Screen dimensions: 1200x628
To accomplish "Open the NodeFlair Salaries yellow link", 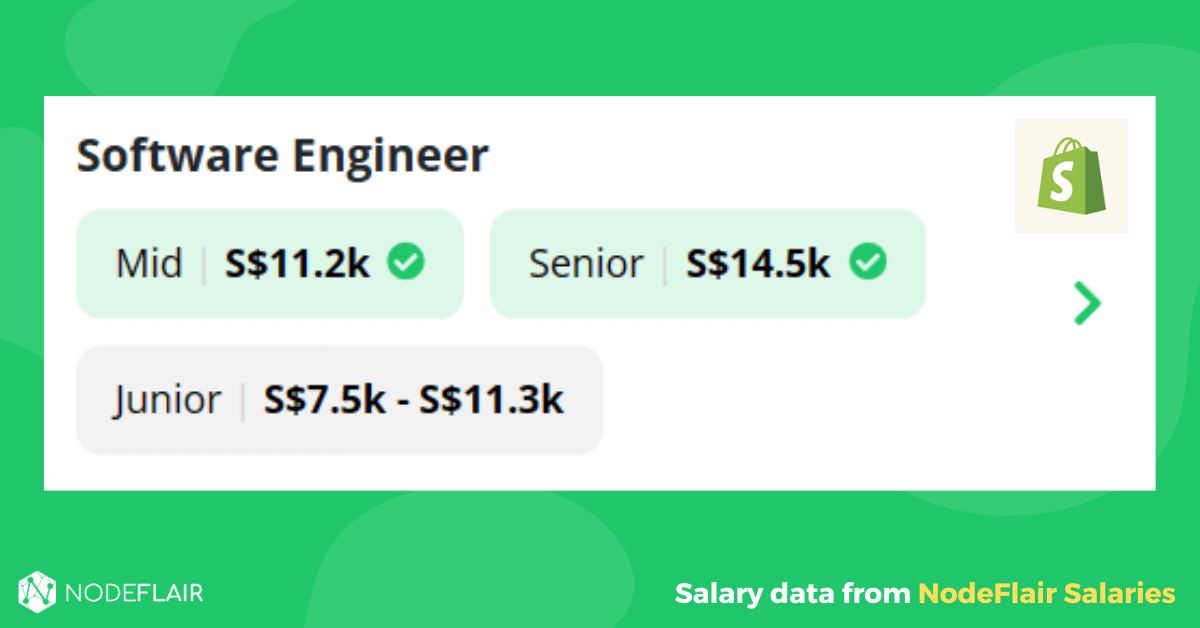I will coord(1046,593).
